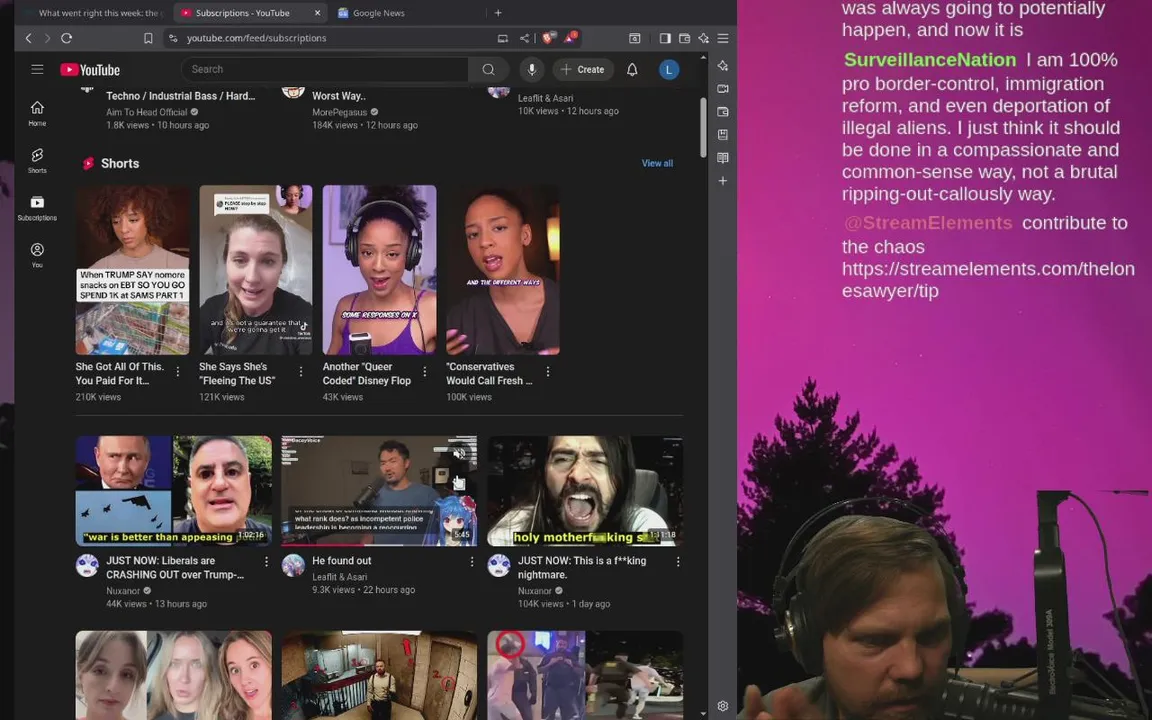The width and height of the screenshot is (1152, 720).
Task: Open the Leo AI assistant icon in toolbar
Action: tap(703, 38)
